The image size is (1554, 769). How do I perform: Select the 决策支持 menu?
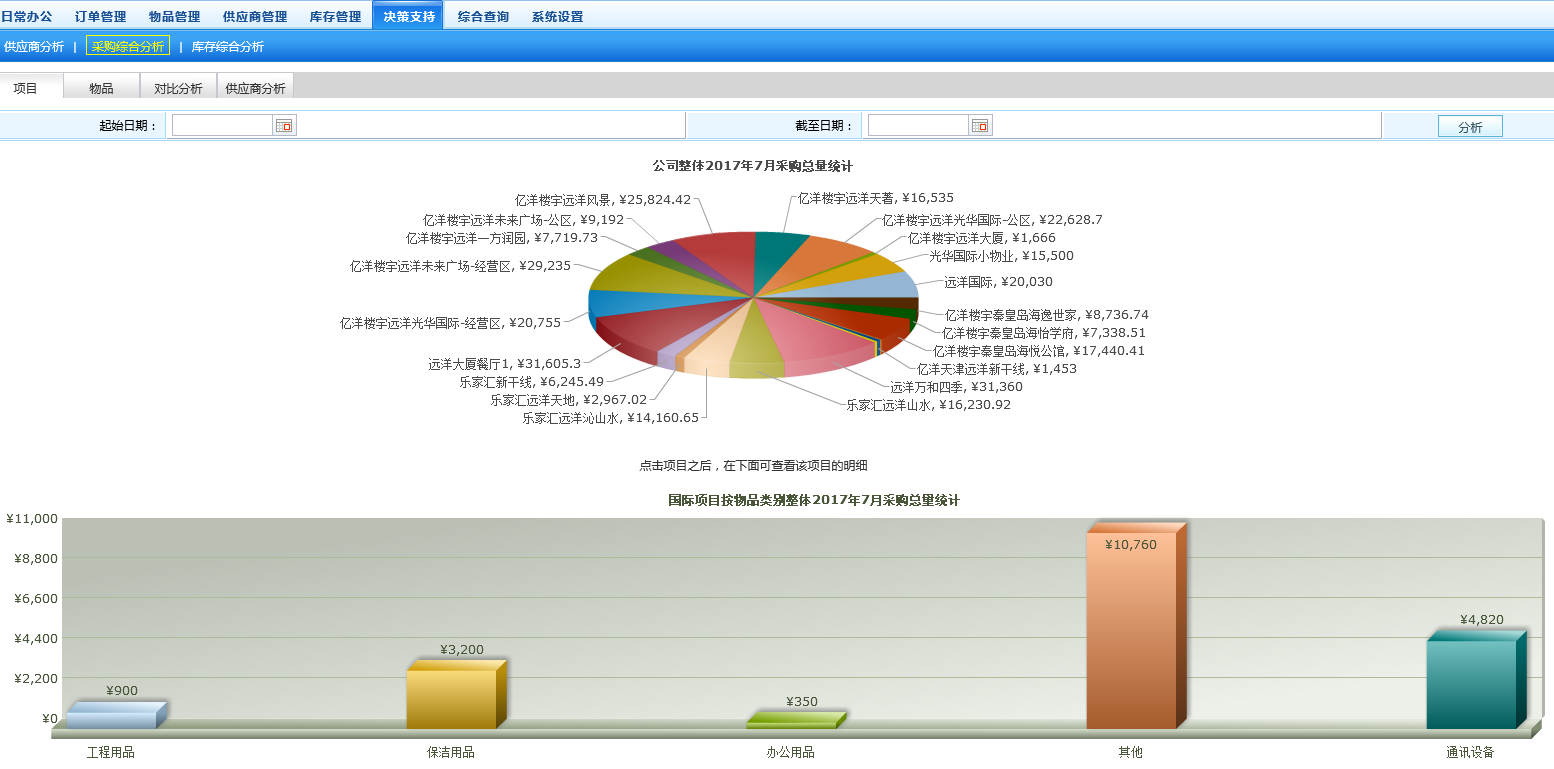click(x=409, y=16)
